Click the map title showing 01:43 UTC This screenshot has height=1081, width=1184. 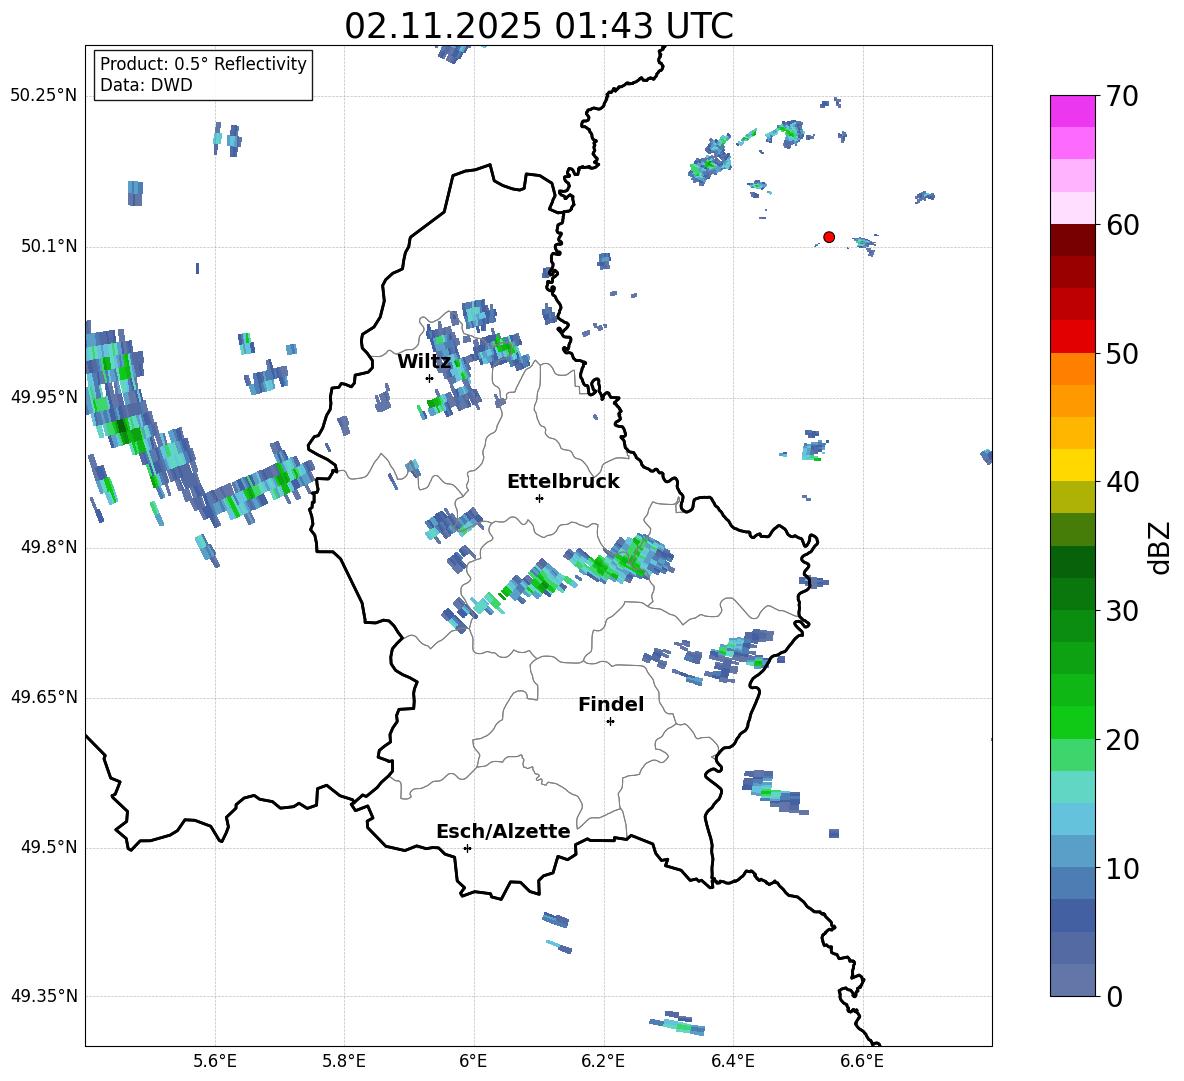pos(538,26)
